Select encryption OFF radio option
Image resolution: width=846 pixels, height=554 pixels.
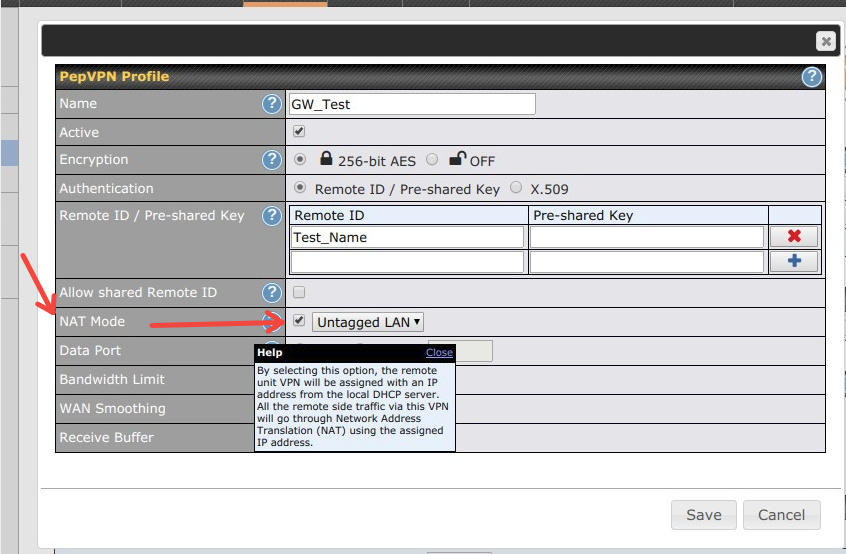432,160
